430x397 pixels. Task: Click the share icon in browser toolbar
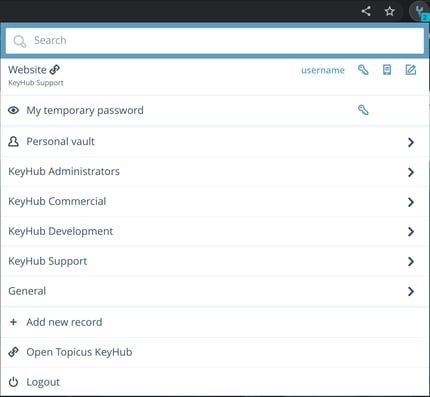366,11
